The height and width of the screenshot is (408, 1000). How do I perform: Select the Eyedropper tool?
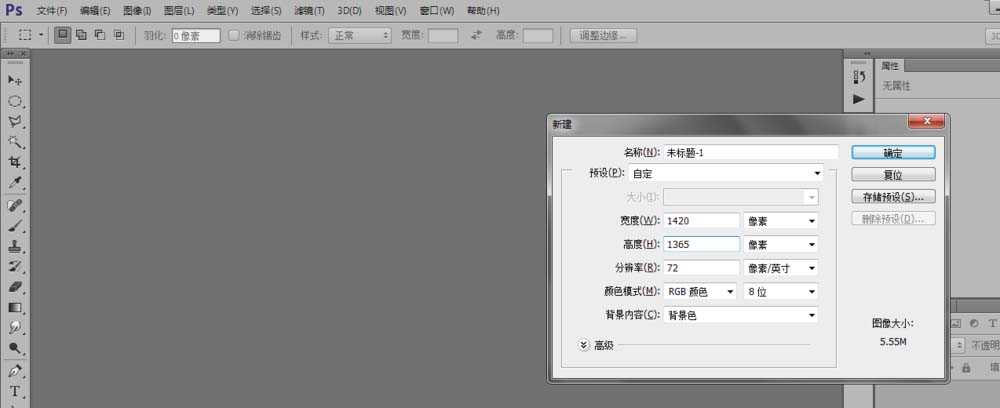pyautogui.click(x=15, y=183)
